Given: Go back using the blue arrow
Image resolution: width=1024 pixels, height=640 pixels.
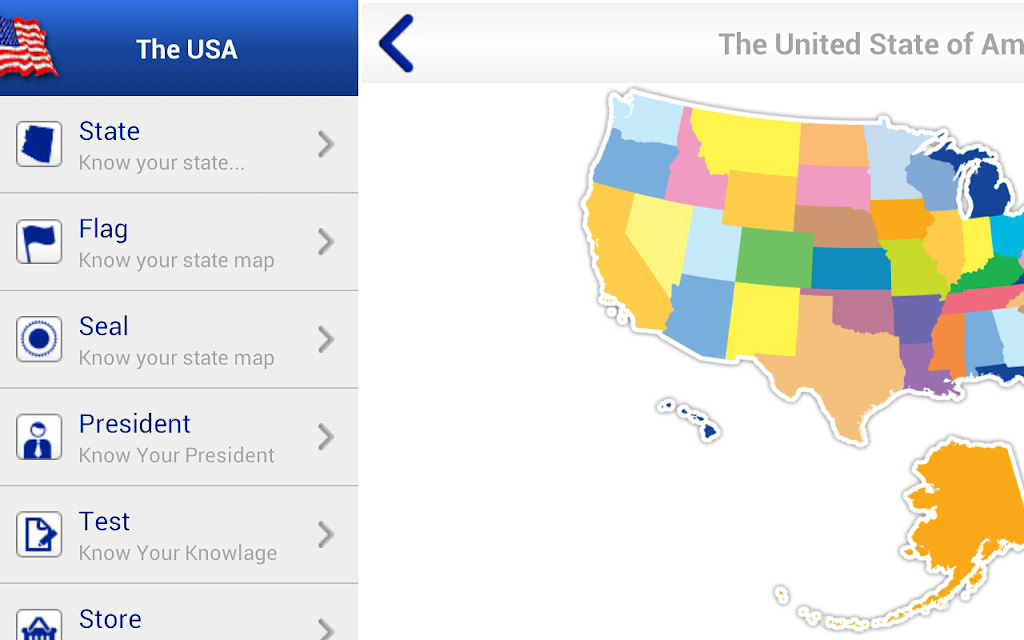Looking at the screenshot, I should point(396,43).
